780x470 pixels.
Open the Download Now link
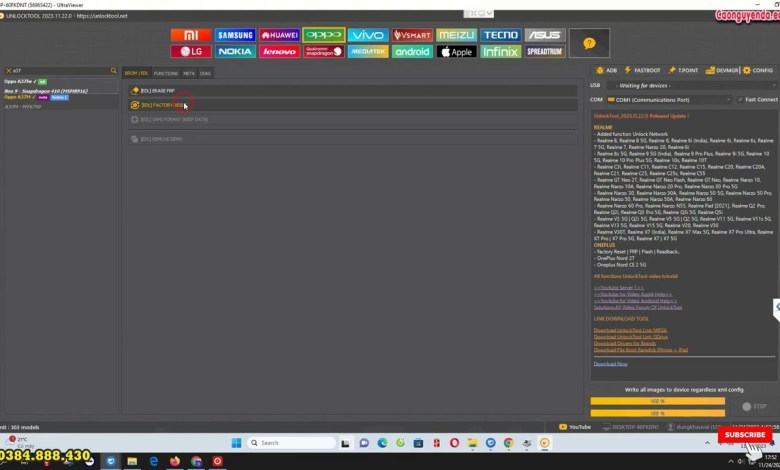pos(610,364)
